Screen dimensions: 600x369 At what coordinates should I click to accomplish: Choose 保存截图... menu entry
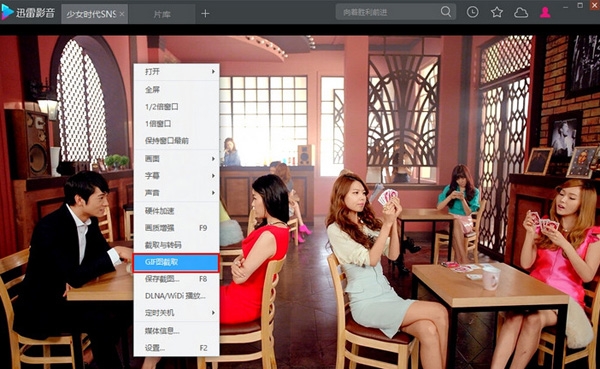[x=176, y=279]
